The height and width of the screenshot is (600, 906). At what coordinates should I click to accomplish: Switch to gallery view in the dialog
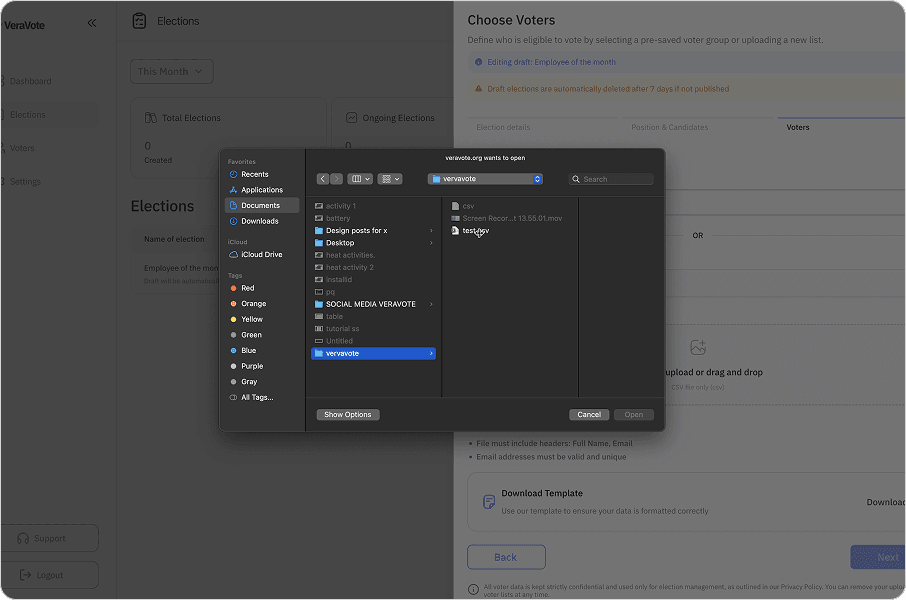[388, 178]
